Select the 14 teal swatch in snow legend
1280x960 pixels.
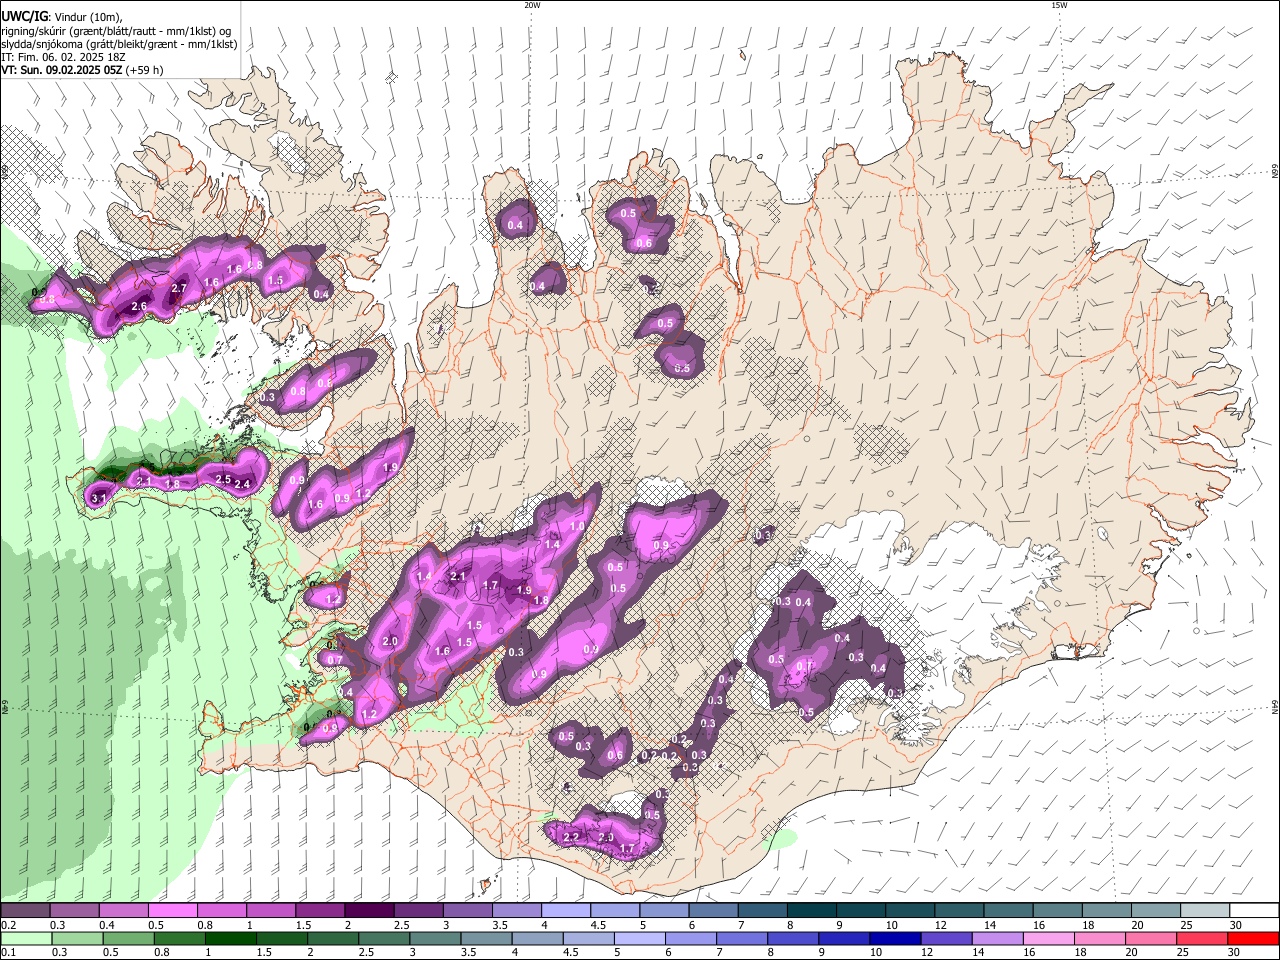[x=1008, y=911]
